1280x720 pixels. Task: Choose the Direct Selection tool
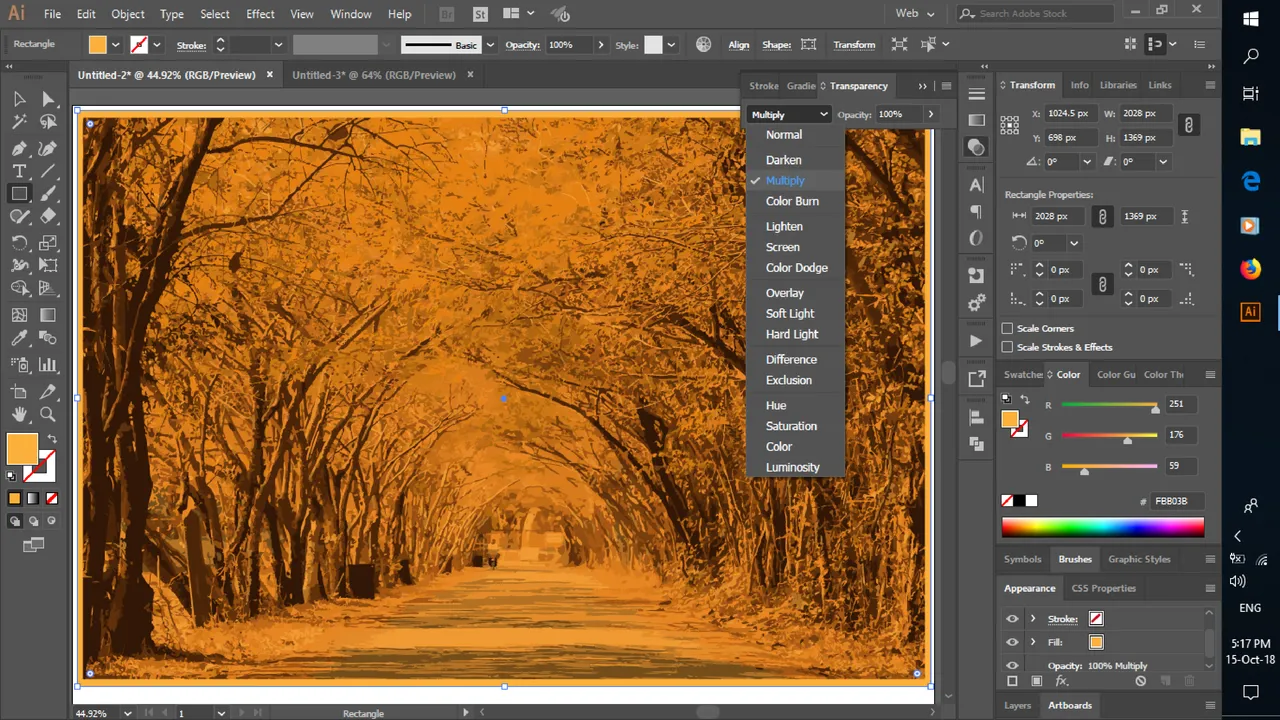pos(47,99)
